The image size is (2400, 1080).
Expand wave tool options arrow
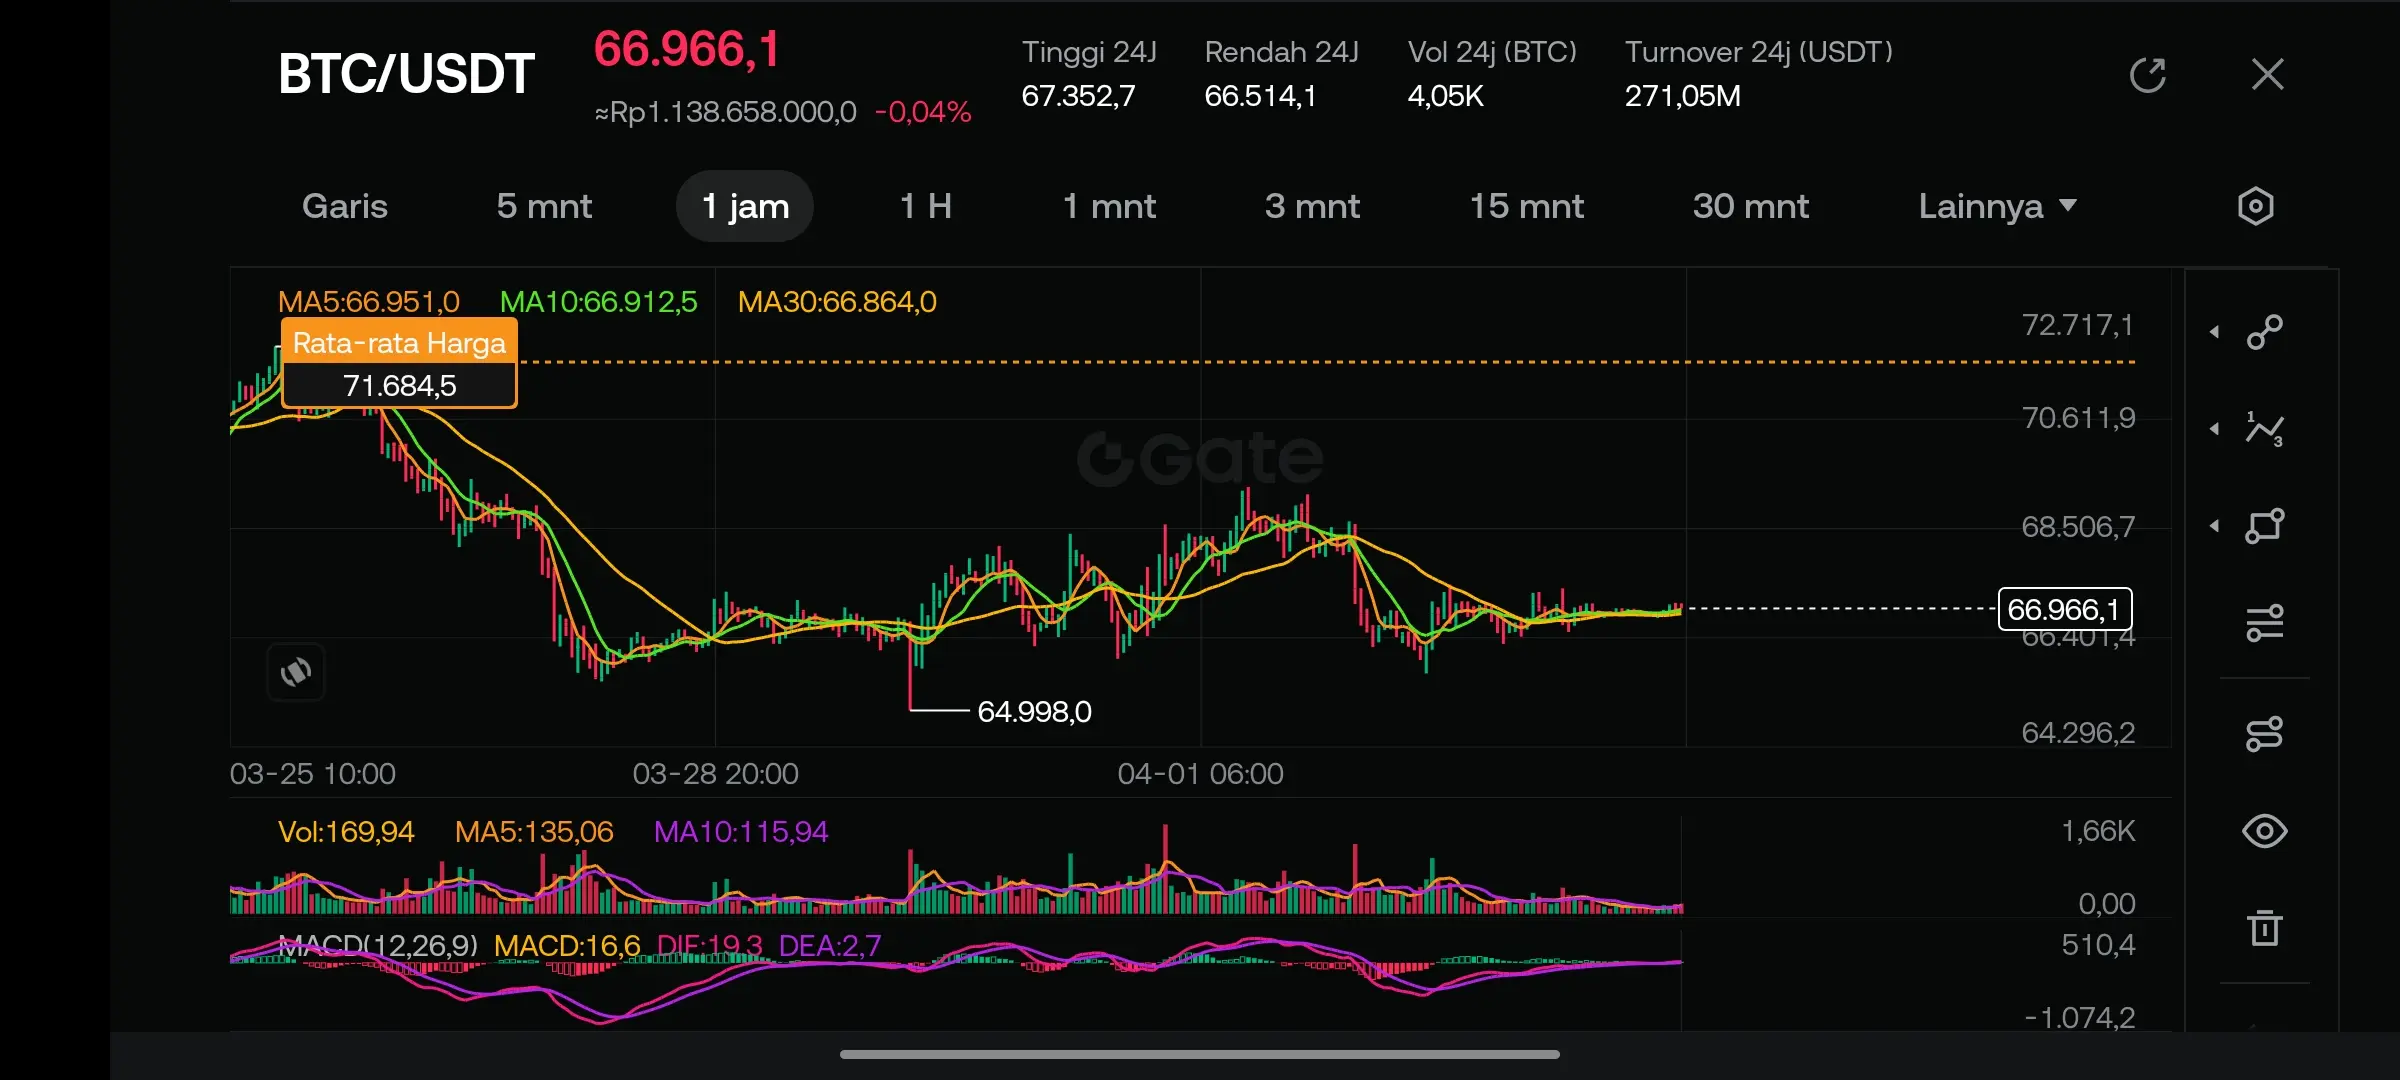pyautogui.click(x=2214, y=429)
